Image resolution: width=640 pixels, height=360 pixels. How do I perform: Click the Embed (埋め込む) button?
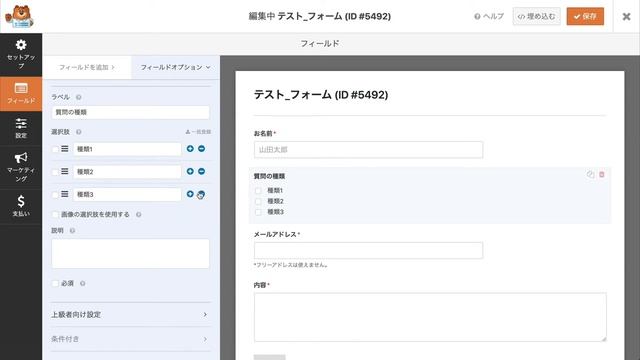(x=536, y=16)
